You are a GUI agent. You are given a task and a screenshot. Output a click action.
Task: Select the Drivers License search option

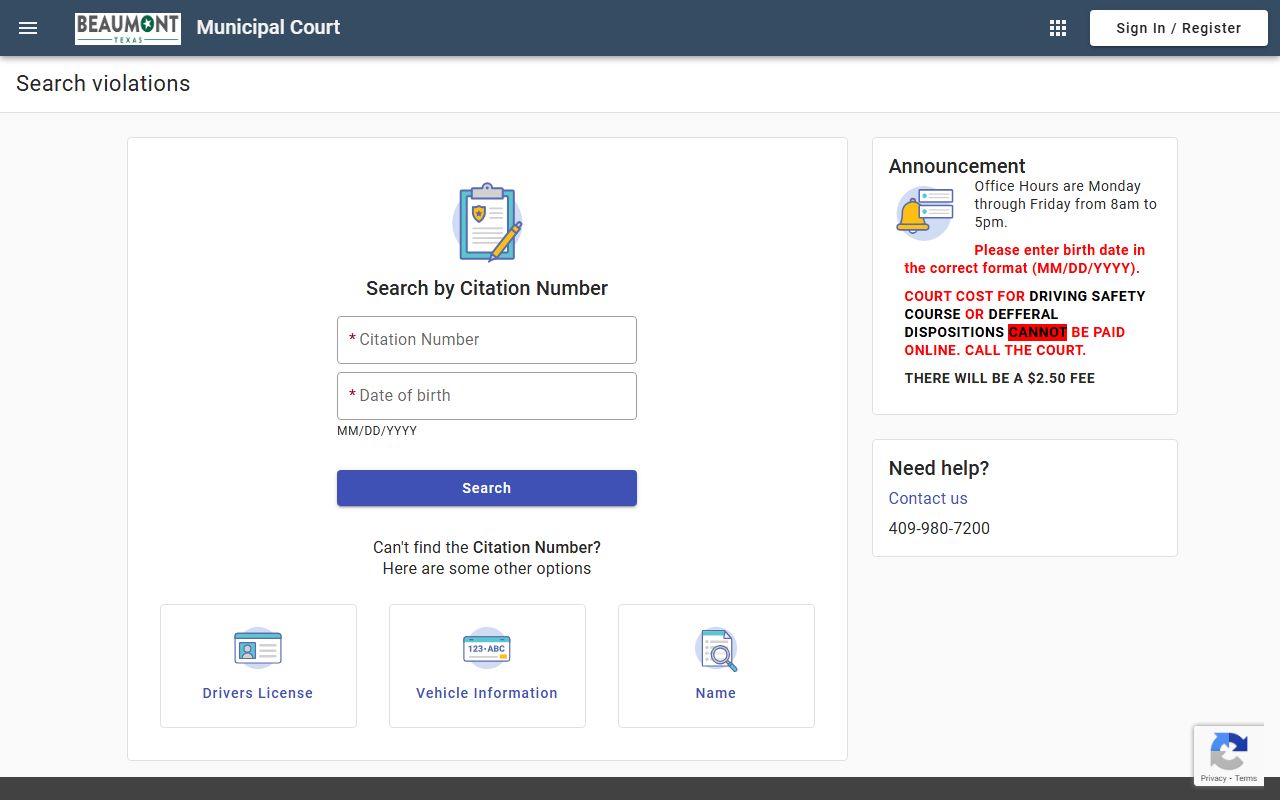[x=258, y=666]
